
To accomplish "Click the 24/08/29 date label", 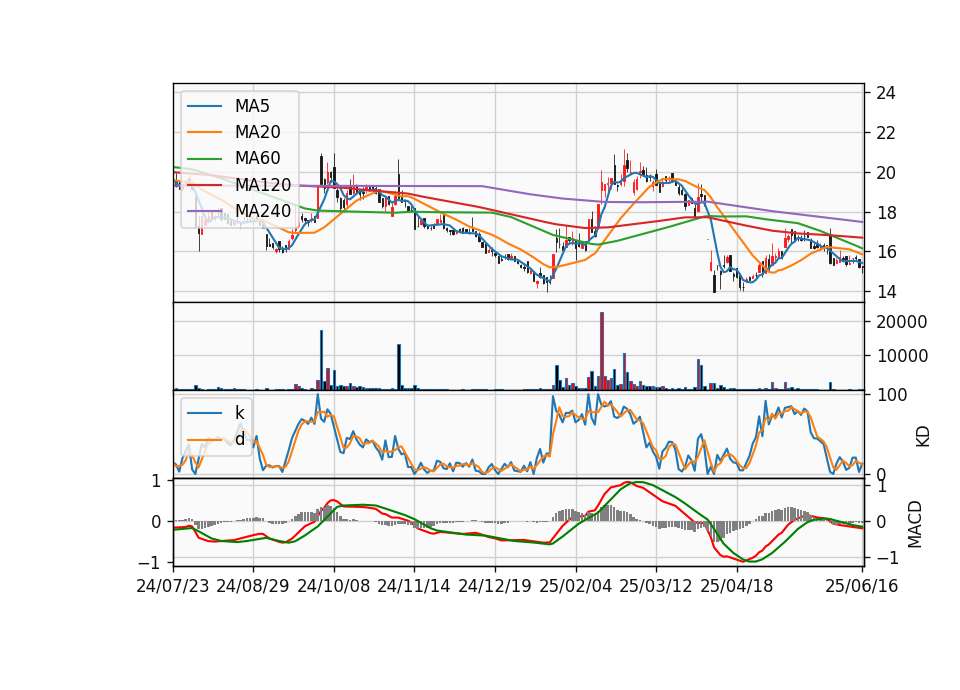I will point(253,586).
